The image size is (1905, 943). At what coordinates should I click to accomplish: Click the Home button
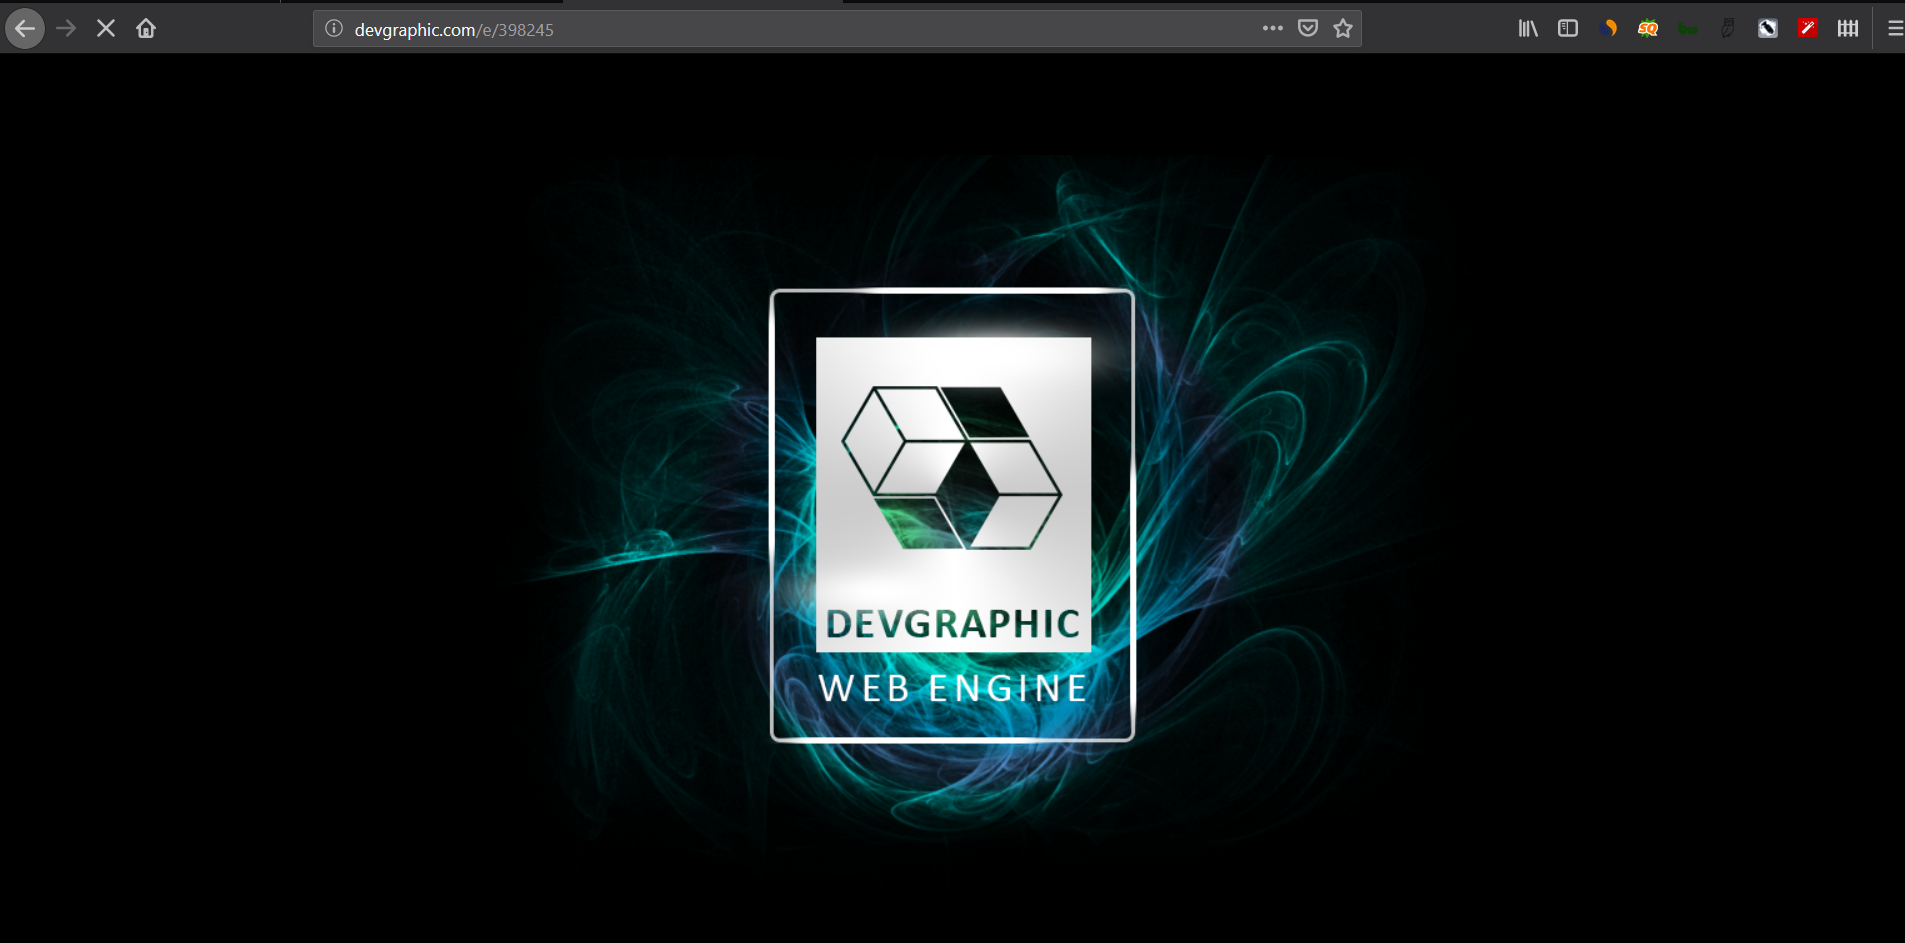pyautogui.click(x=146, y=28)
